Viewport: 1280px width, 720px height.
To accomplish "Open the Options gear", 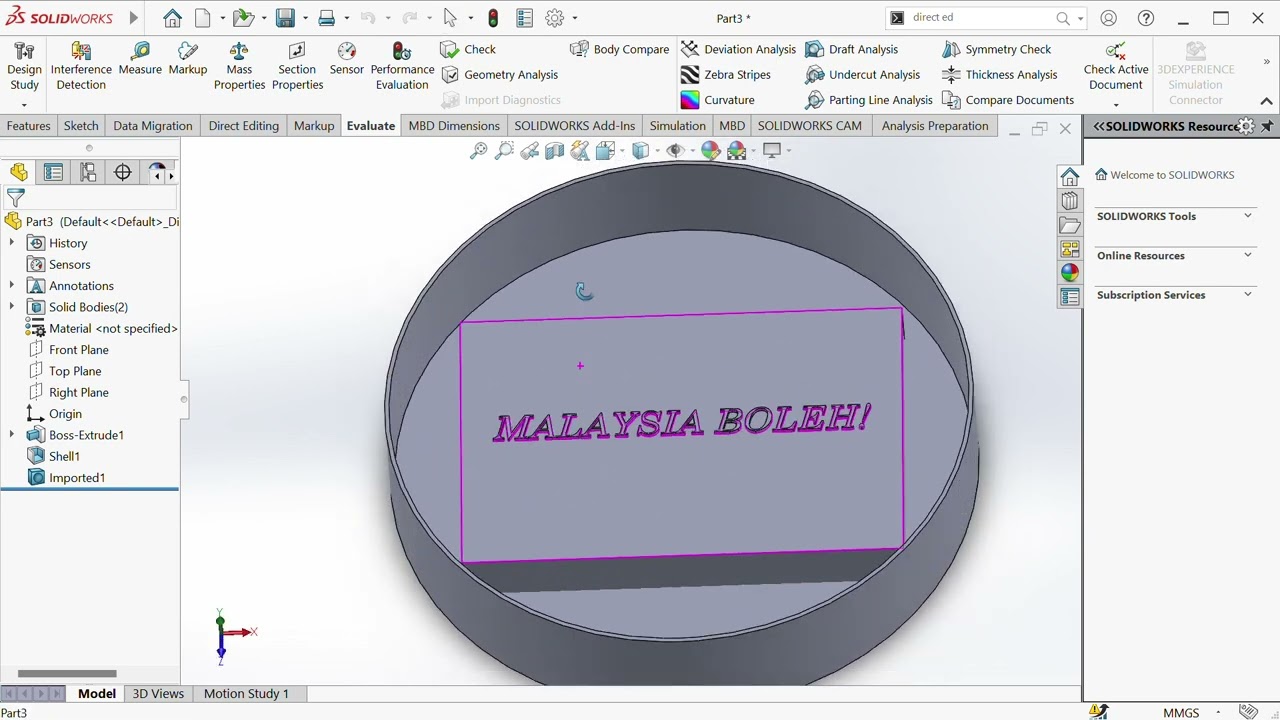I will pos(555,18).
